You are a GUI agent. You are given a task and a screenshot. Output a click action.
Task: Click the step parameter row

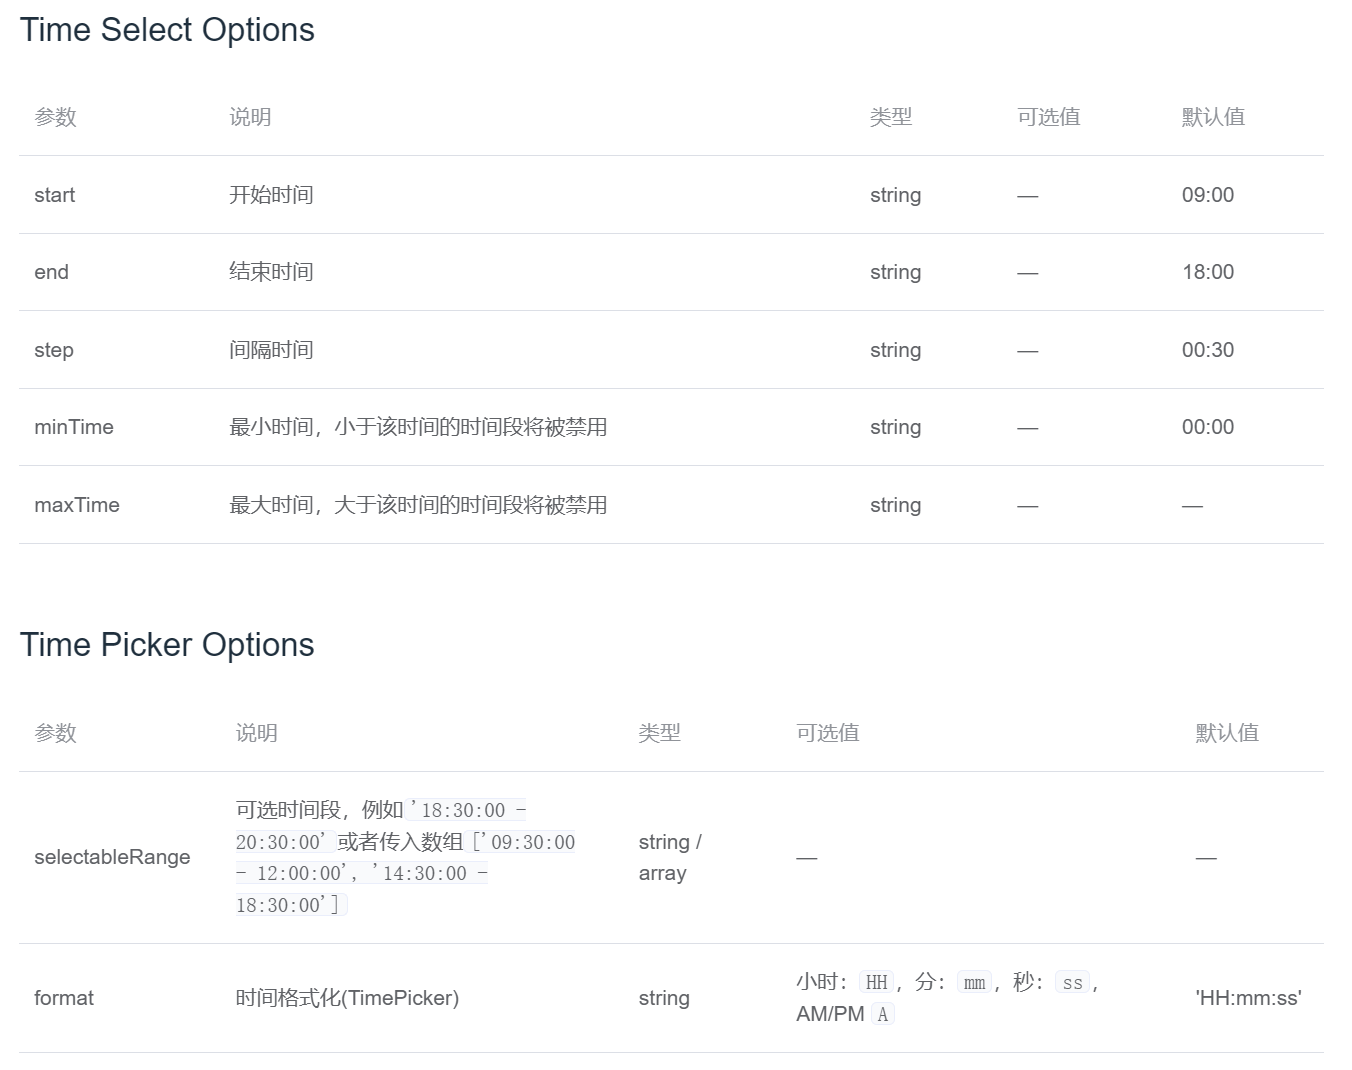(53, 349)
